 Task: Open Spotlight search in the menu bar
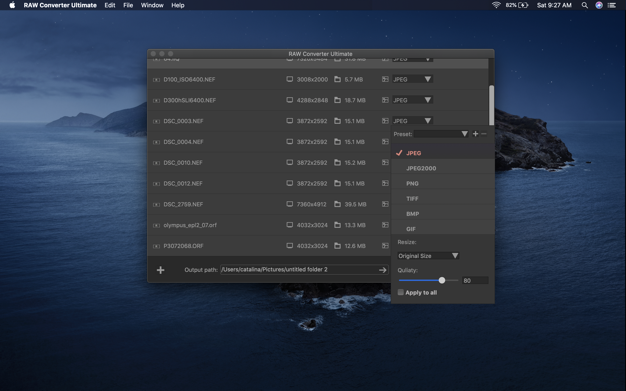click(584, 5)
